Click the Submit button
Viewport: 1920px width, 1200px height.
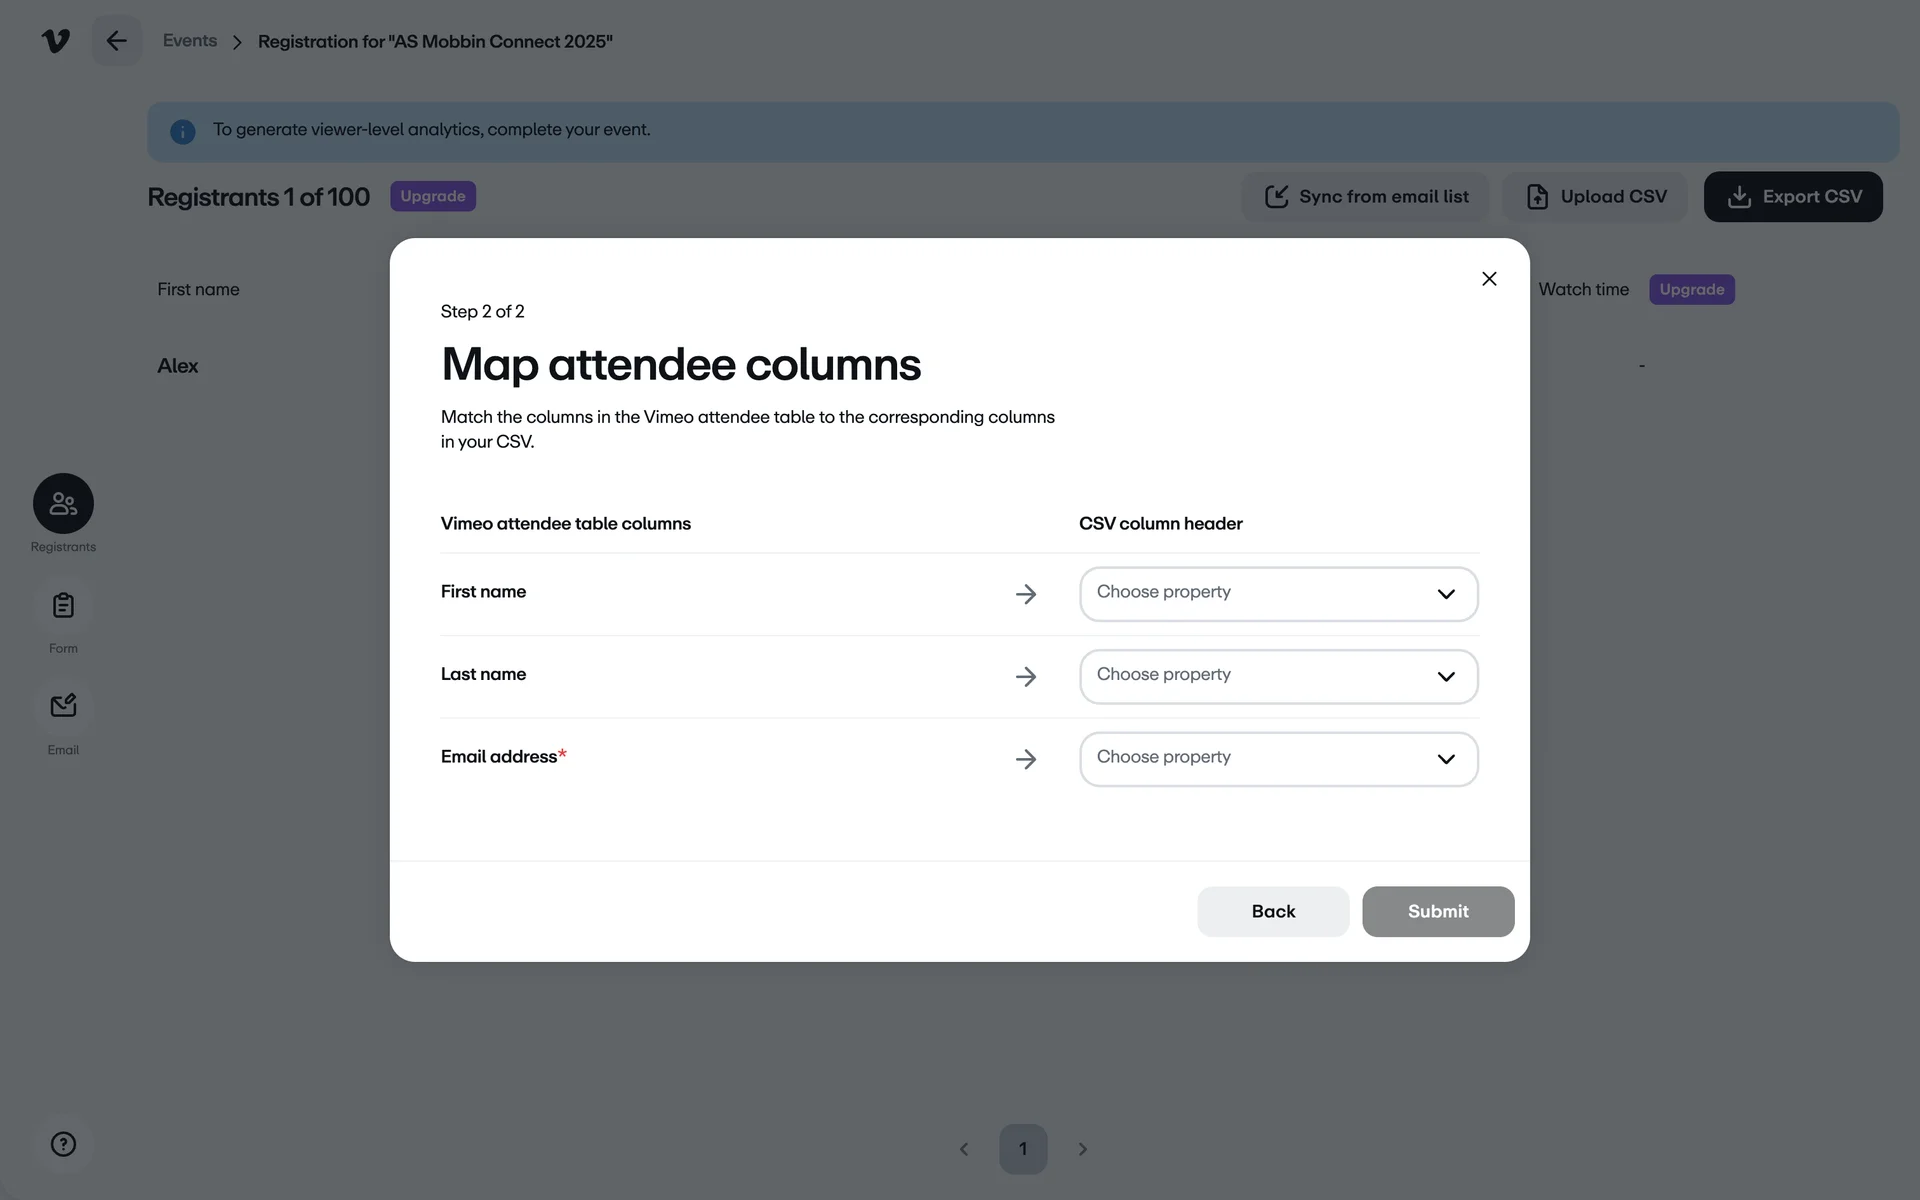pyautogui.click(x=1437, y=911)
